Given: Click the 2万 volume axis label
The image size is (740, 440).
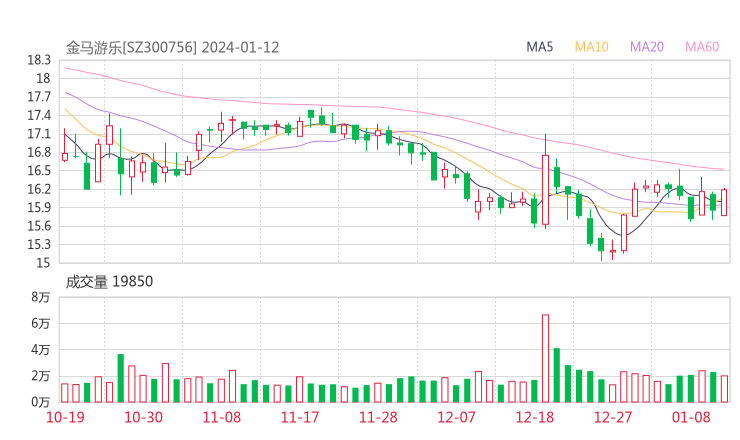Looking at the screenshot, I should coord(41,376).
